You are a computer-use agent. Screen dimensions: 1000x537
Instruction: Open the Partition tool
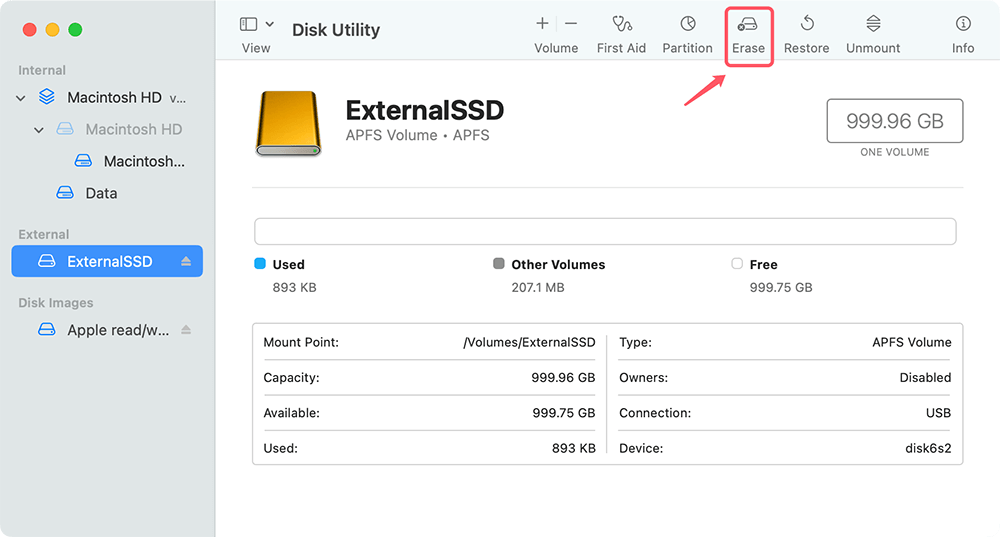tap(687, 36)
